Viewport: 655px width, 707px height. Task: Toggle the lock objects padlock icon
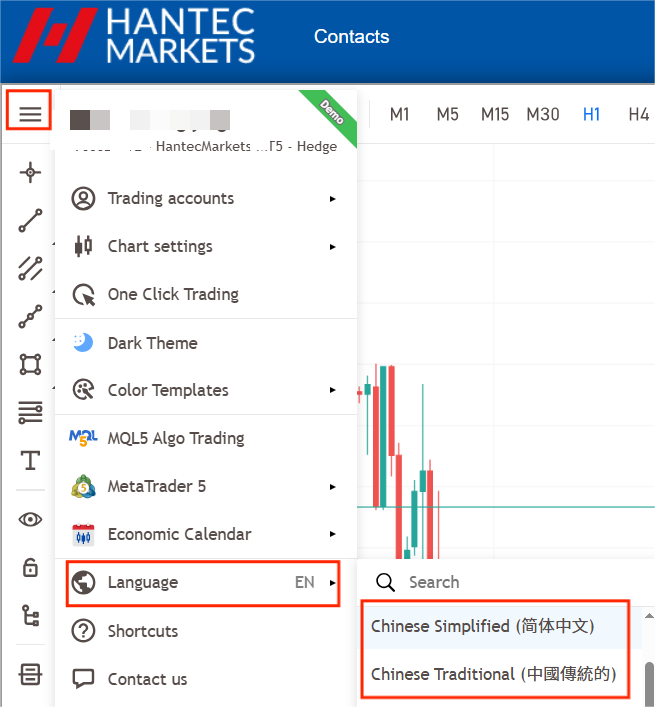(x=30, y=567)
